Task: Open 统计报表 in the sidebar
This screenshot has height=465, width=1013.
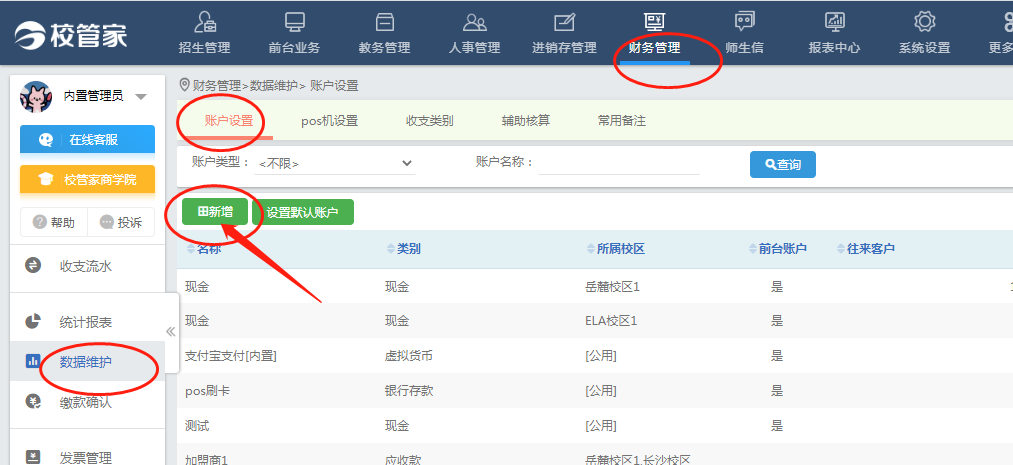Action: point(87,322)
